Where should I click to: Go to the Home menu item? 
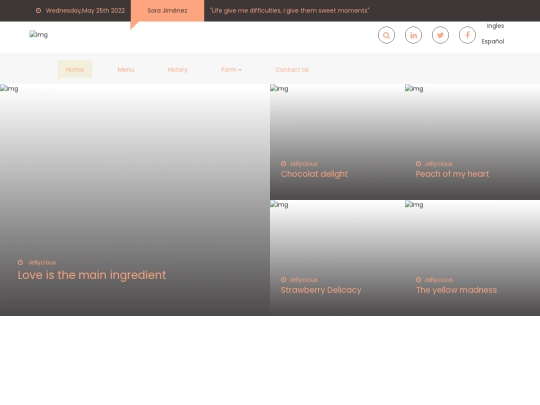(x=75, y=70)
